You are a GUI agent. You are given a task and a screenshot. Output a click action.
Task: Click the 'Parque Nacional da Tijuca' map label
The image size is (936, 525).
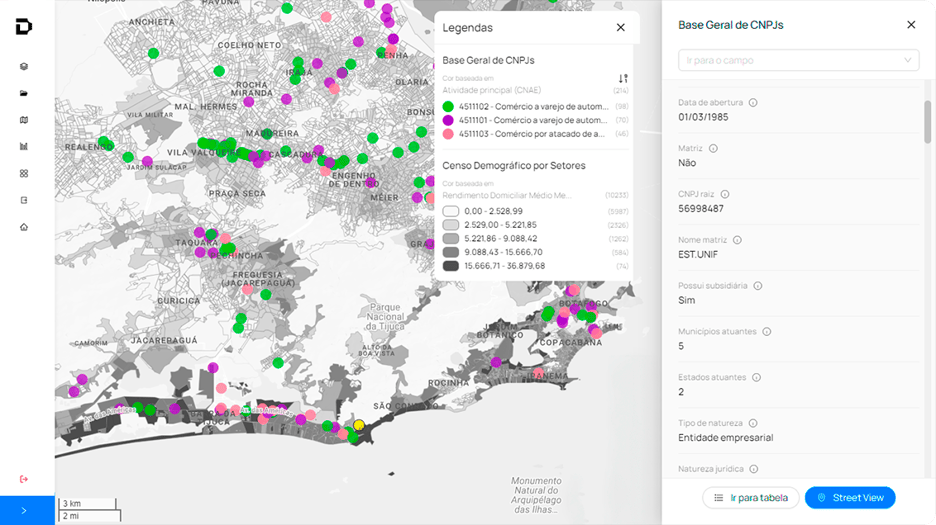coord(385,317)
